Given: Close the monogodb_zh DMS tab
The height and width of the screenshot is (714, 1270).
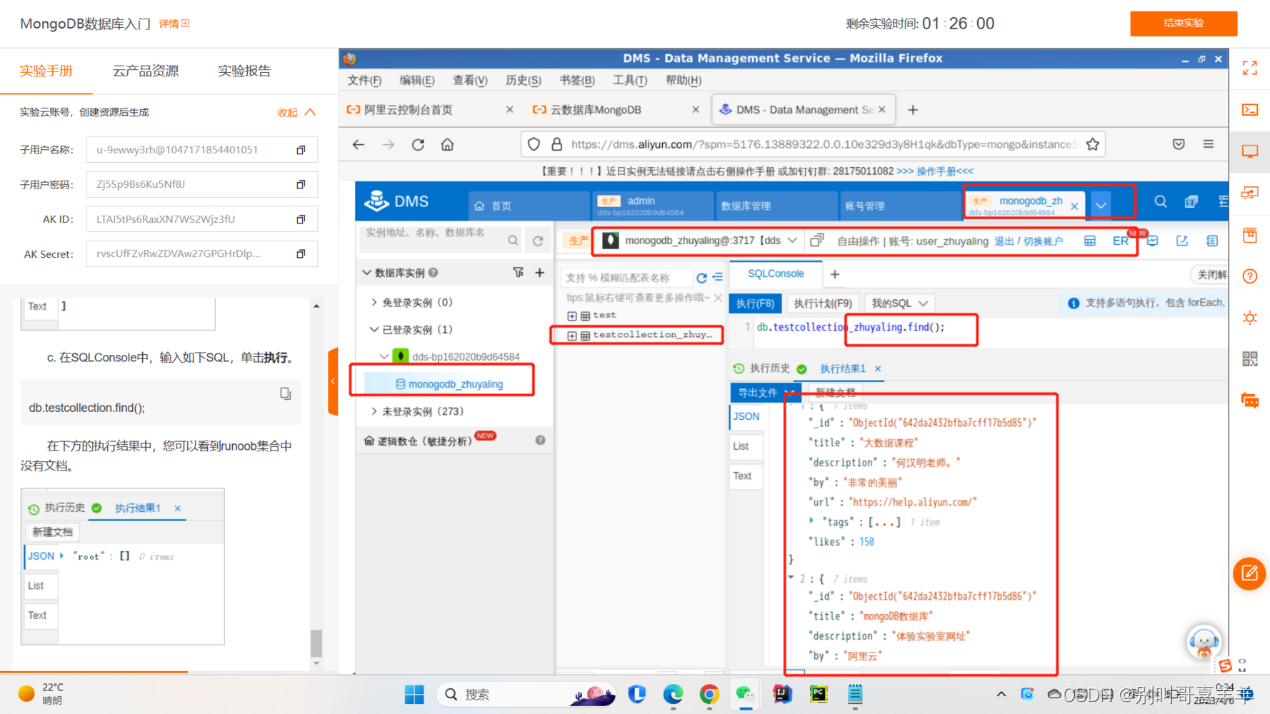Looking at the screenshot, I should tap(1075, 206).
